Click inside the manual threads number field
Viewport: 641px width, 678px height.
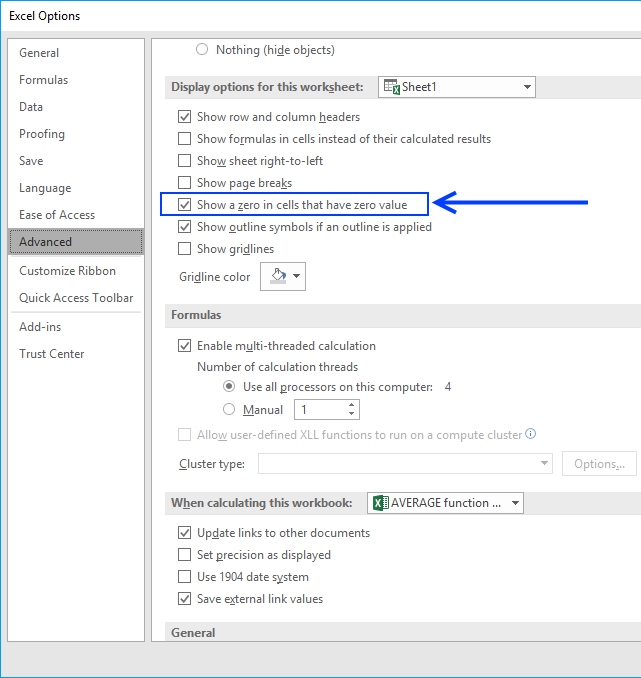tap(318, 410)
